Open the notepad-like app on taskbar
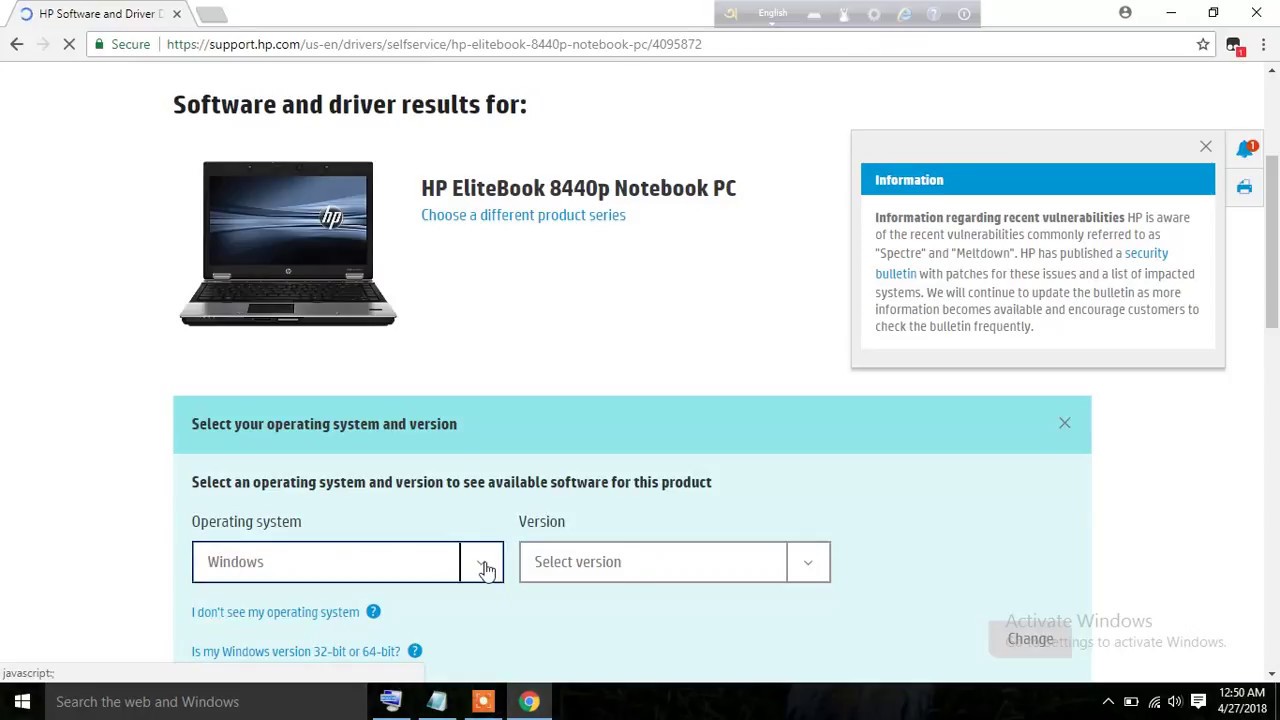 pos(437,702)
